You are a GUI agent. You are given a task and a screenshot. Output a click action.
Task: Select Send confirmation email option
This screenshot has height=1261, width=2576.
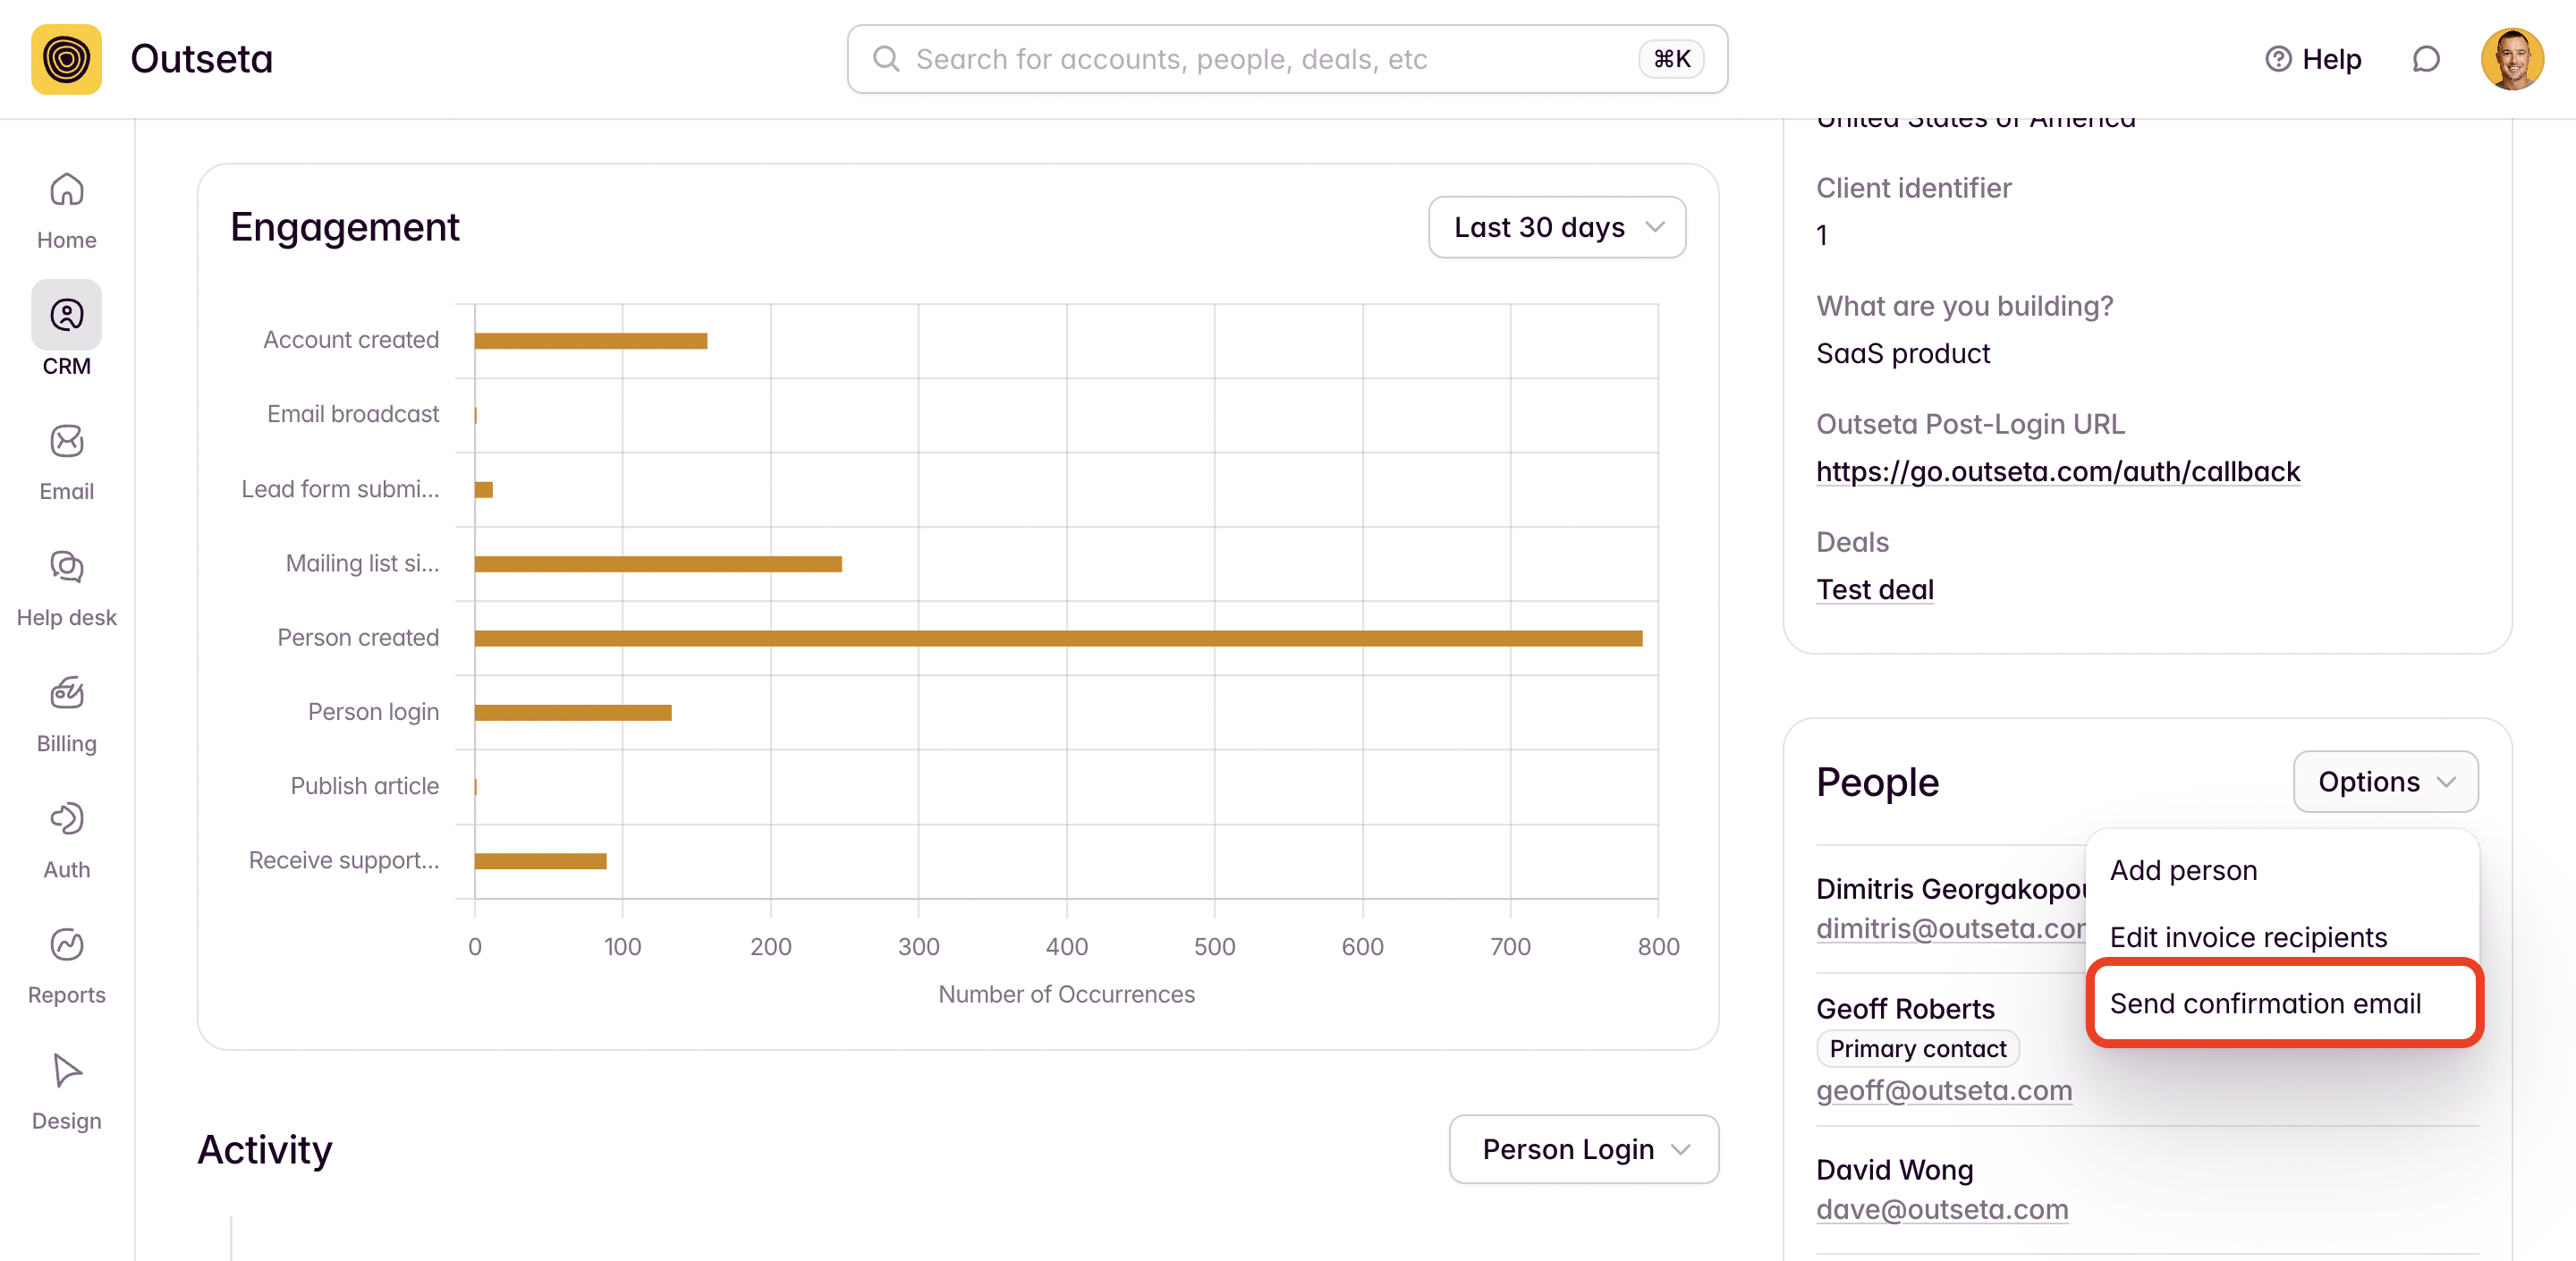[2264, 1003]
